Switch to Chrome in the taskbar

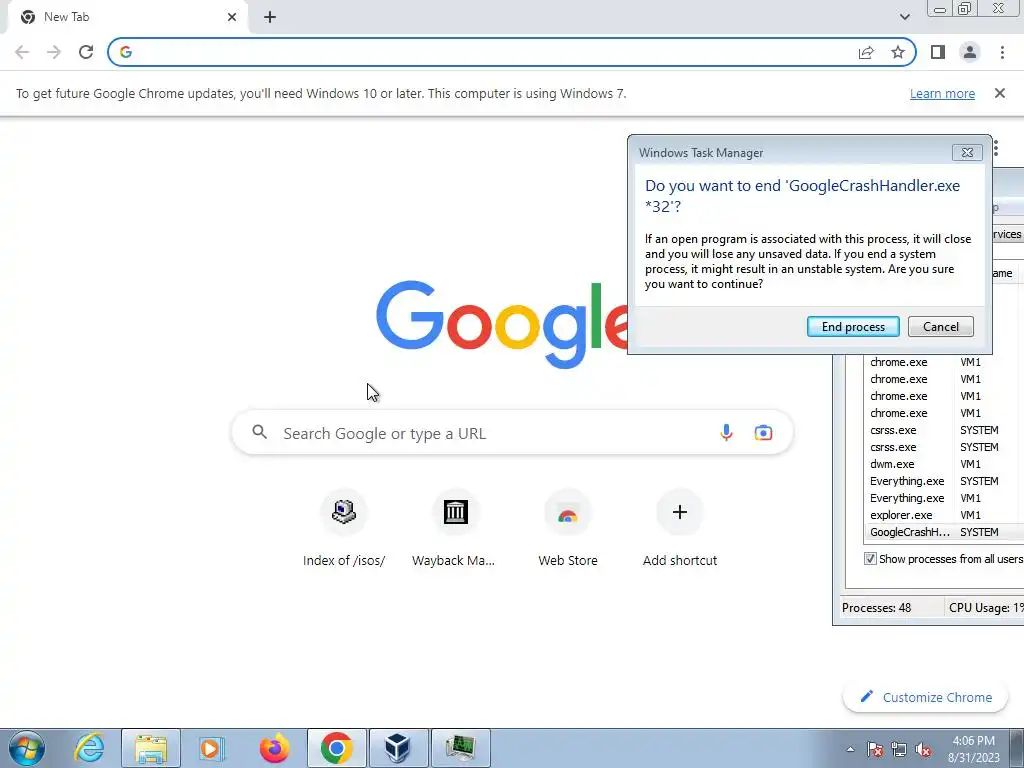[336, 748]
